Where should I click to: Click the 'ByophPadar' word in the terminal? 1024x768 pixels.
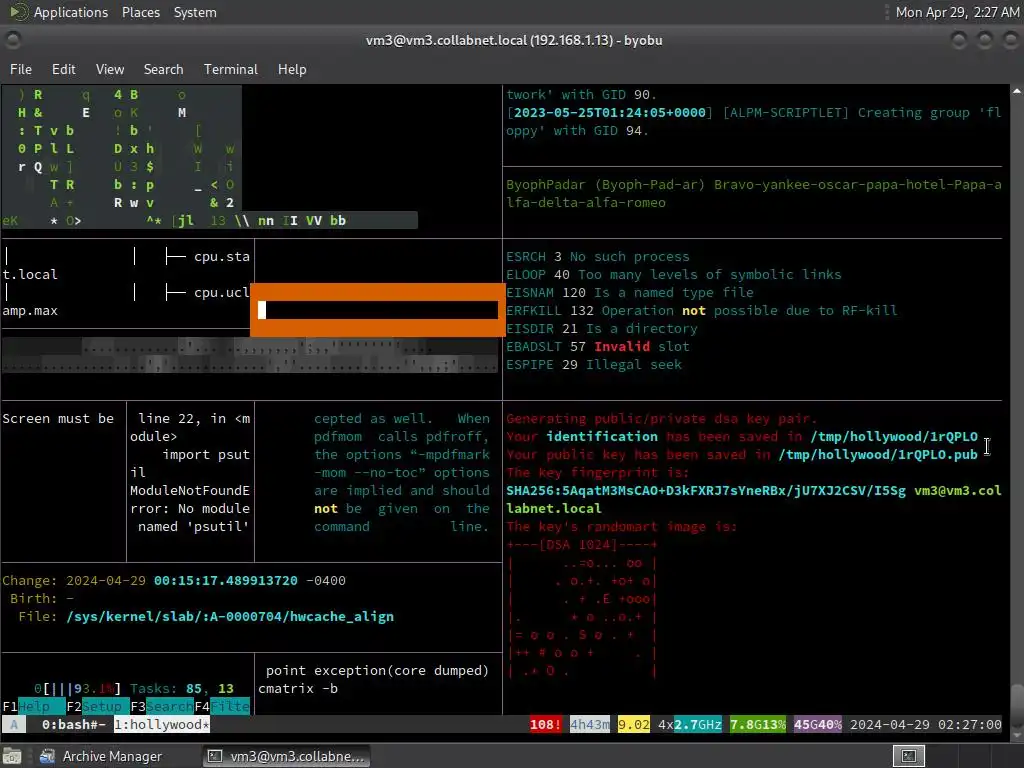[x=546, y=184]
